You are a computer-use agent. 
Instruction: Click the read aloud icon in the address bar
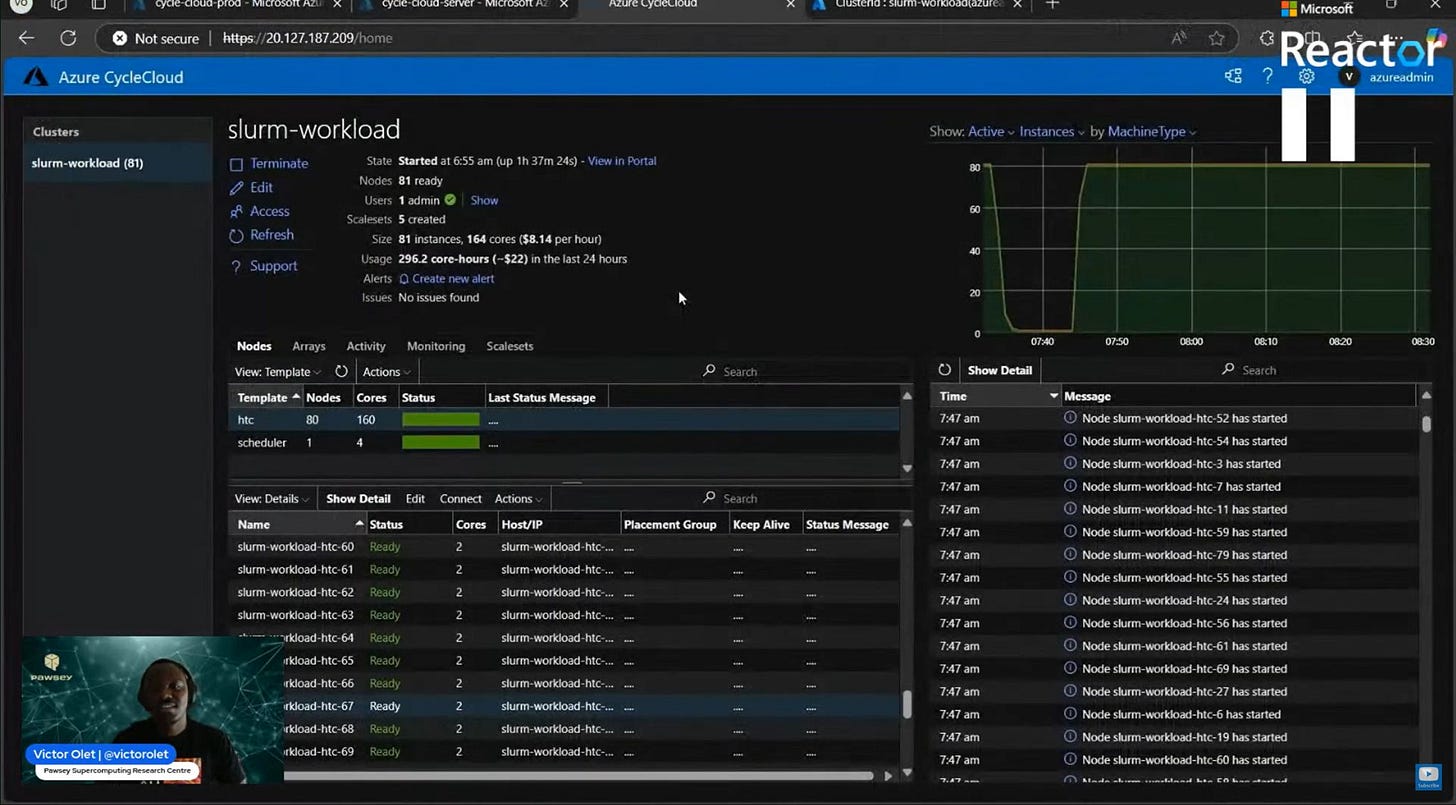tap(1179, 38)
